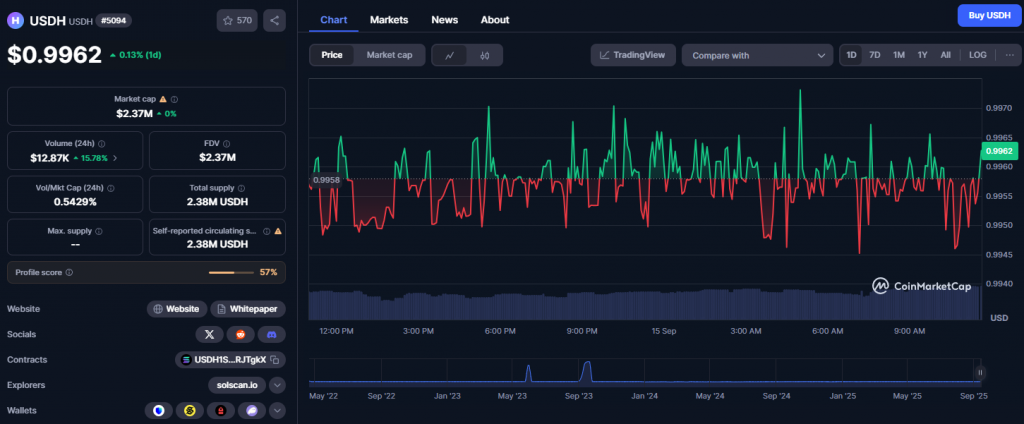Open the Compare with dropdown
This screenshot has height=424, width=1024.
(758, 56)
